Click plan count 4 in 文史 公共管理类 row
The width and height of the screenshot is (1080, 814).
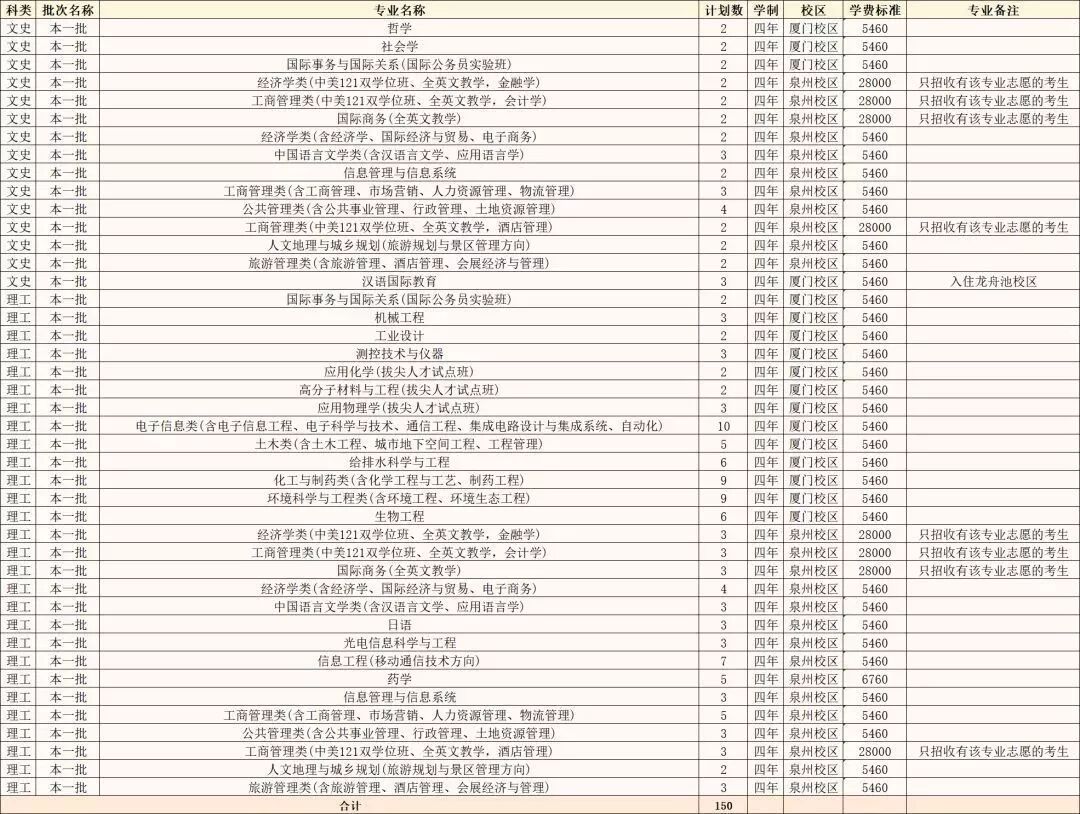click(x=723, y=209)
